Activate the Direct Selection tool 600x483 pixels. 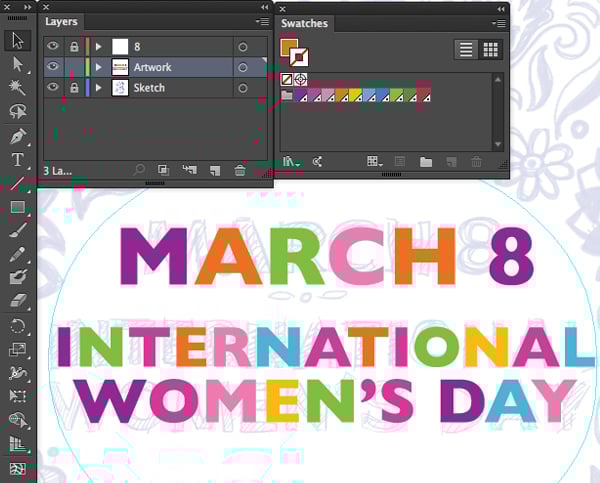pos(17,63)
